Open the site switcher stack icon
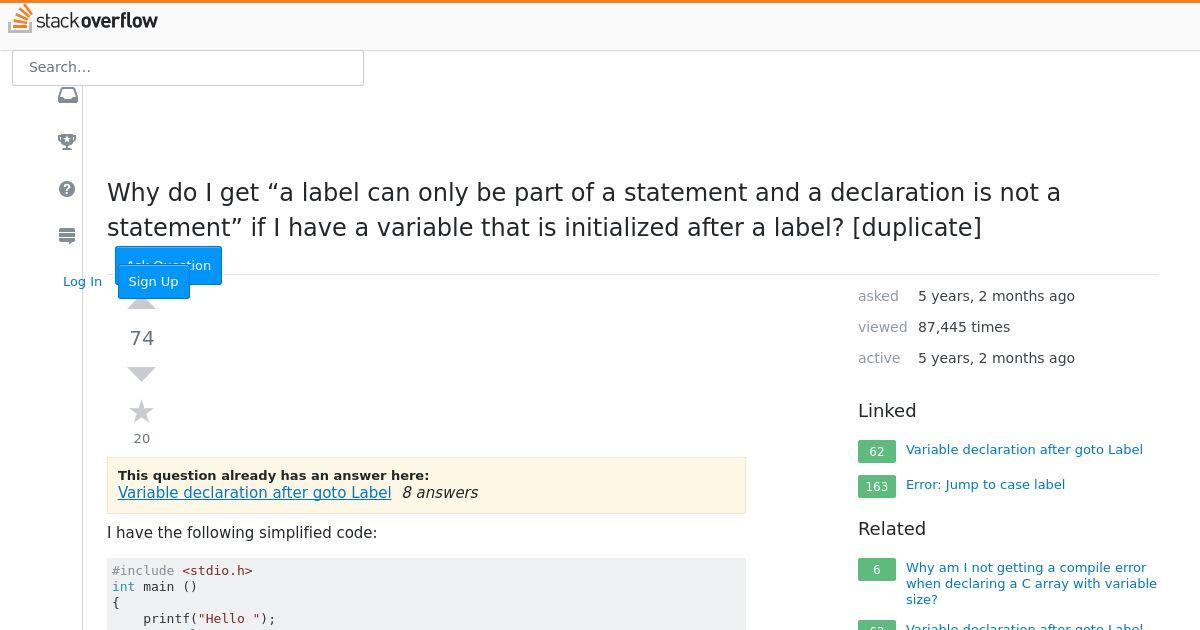The width and height of the screenshot is (1200, 630). [x=67, y=236]
